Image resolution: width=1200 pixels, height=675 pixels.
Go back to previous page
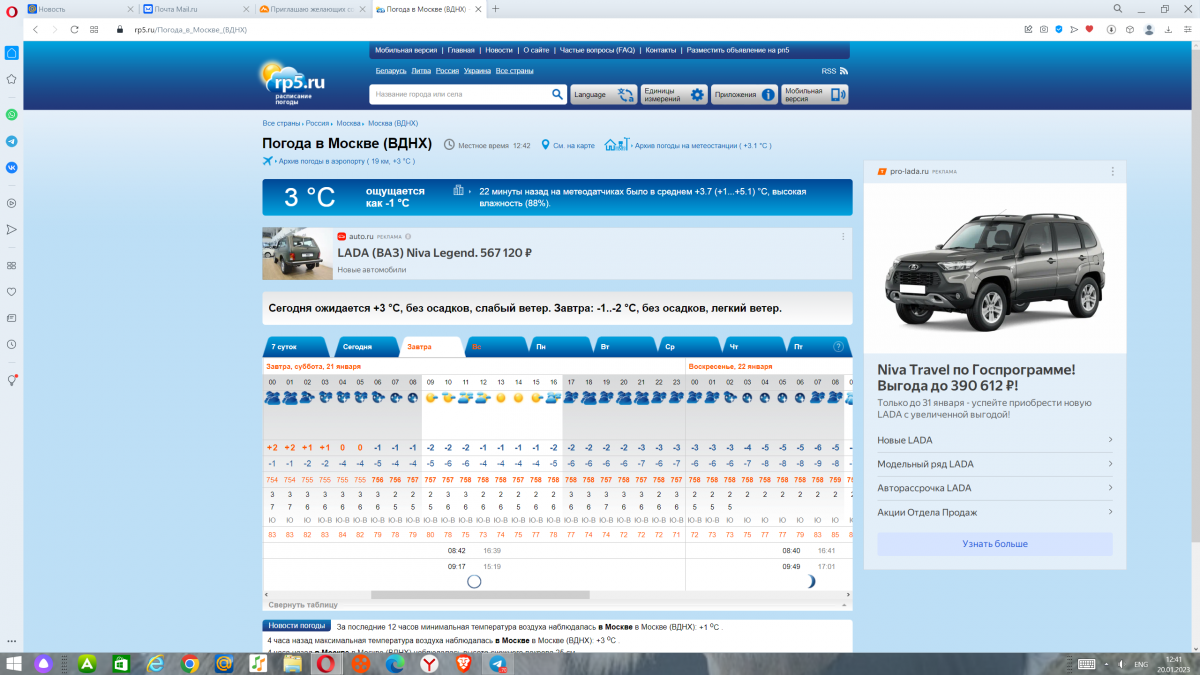pyautogui.click(x=36, y=29)
